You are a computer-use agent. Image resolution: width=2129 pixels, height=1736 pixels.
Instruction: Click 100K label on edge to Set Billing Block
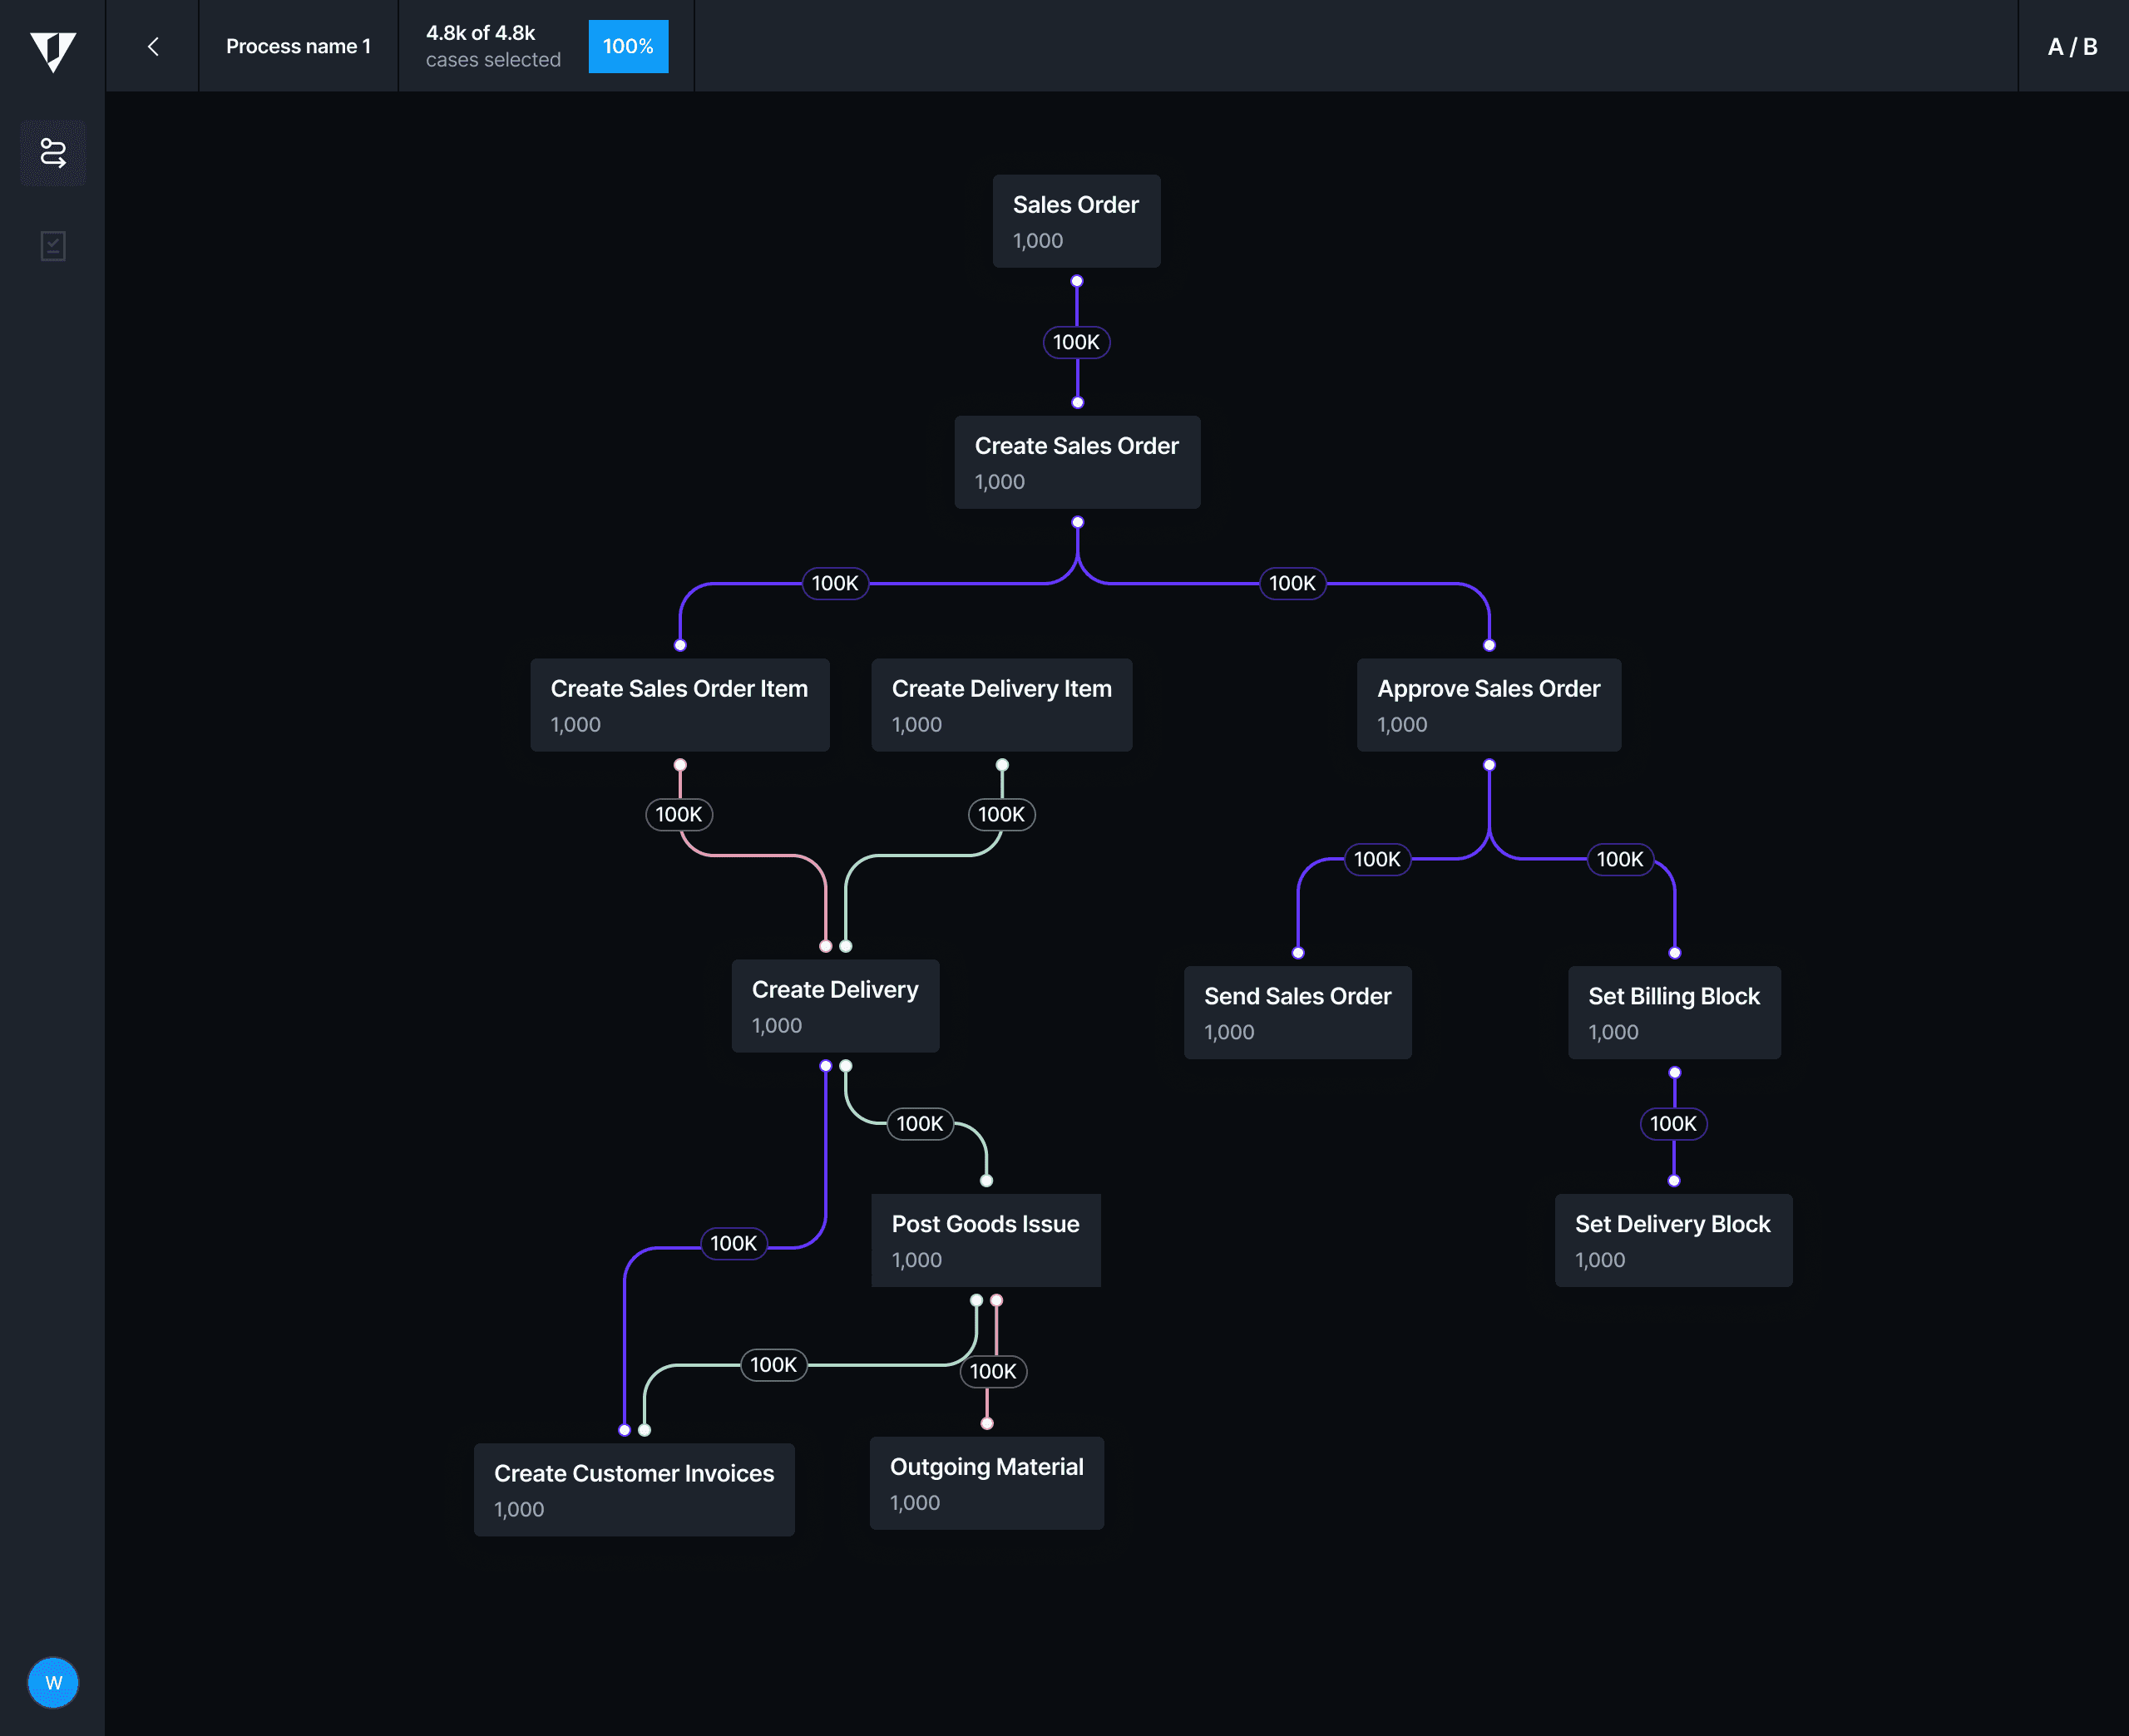coord(1620,859)
